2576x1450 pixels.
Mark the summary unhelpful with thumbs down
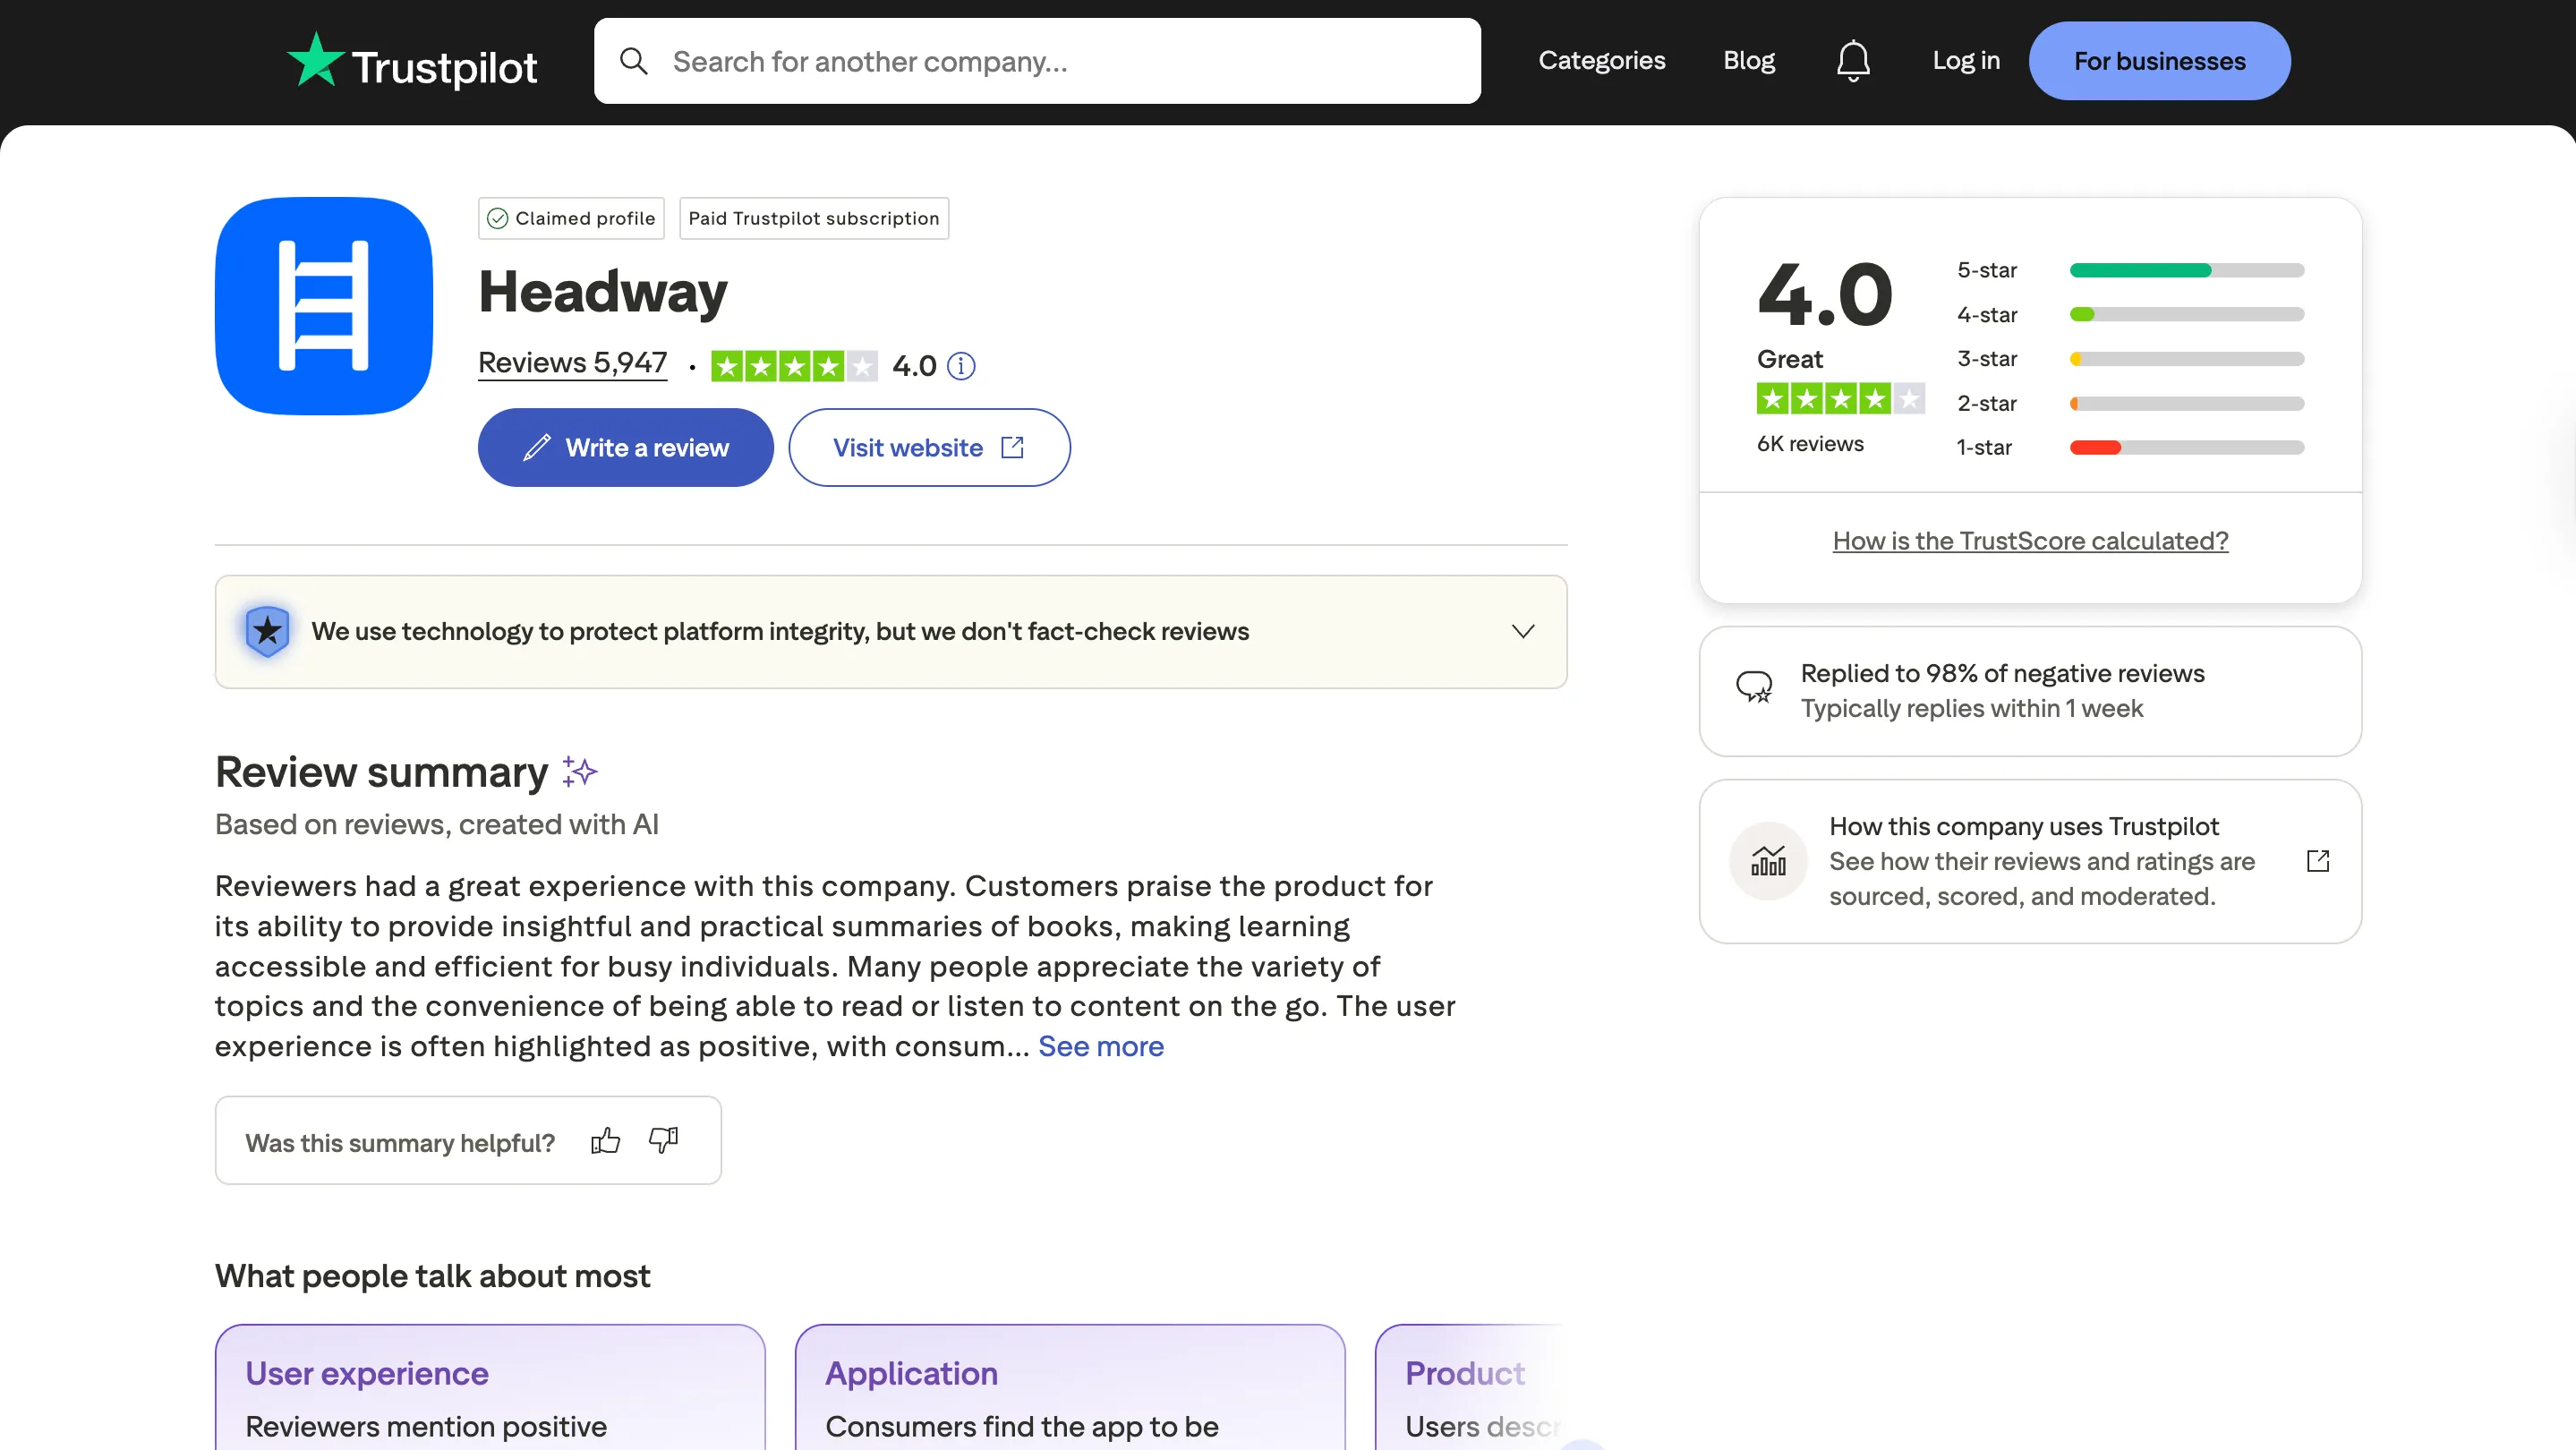(663, 1141)
